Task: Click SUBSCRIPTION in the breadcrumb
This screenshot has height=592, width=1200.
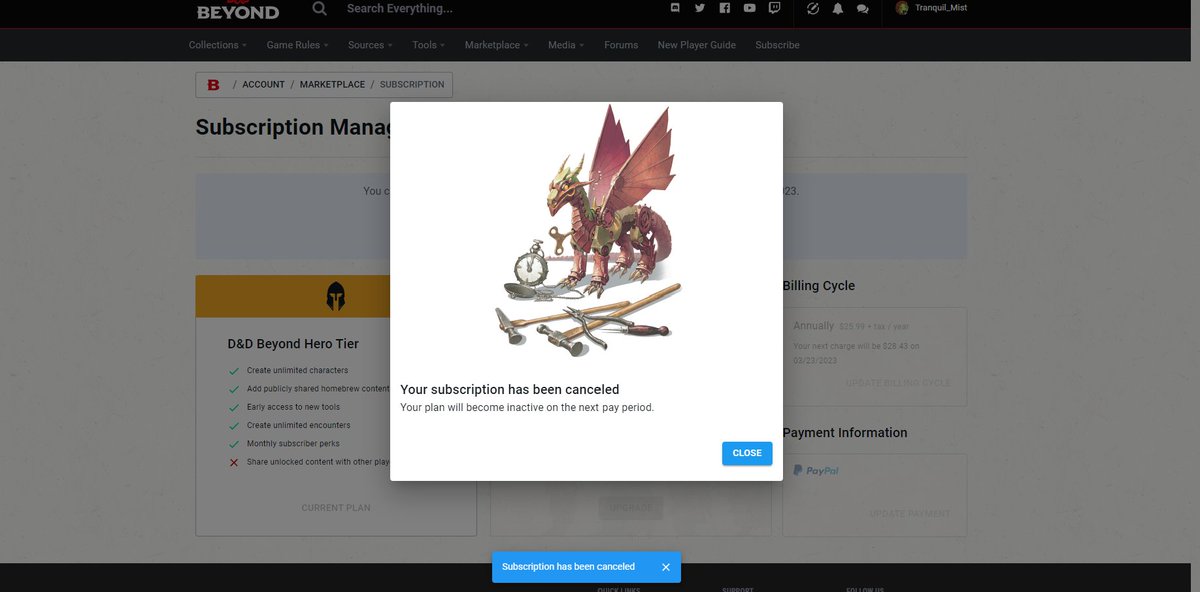Action: 412,85
